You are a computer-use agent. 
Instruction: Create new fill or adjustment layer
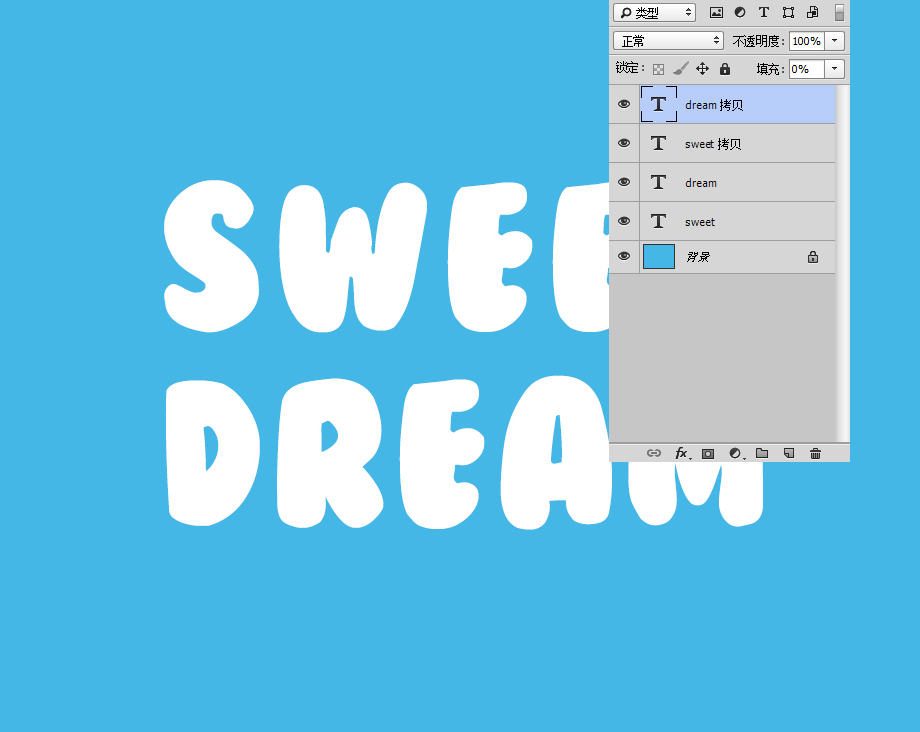click(x=736, y=453)
